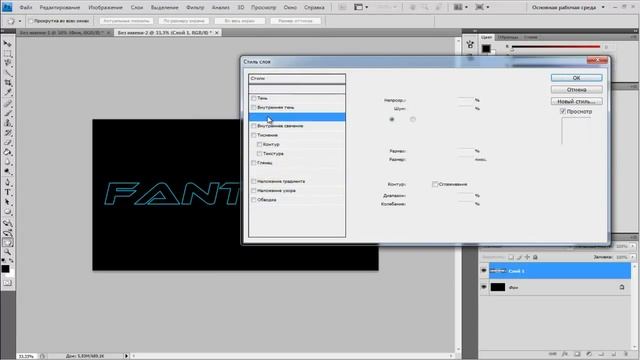Click the lock all icon in Layers
The width and height of the screenshot is (640, 360).
(535, 257)
